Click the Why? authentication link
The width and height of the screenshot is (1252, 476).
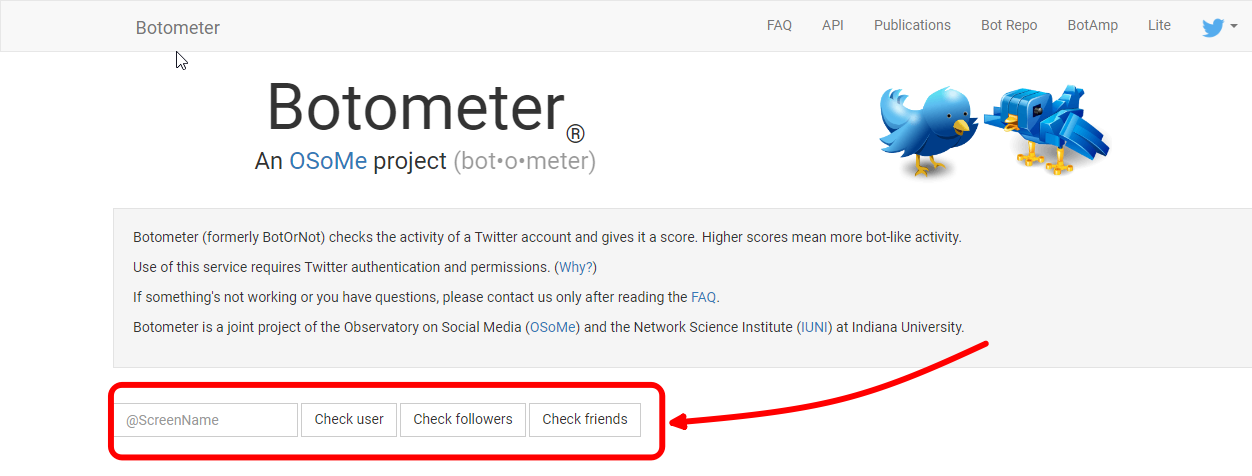[x=576, y=267]
